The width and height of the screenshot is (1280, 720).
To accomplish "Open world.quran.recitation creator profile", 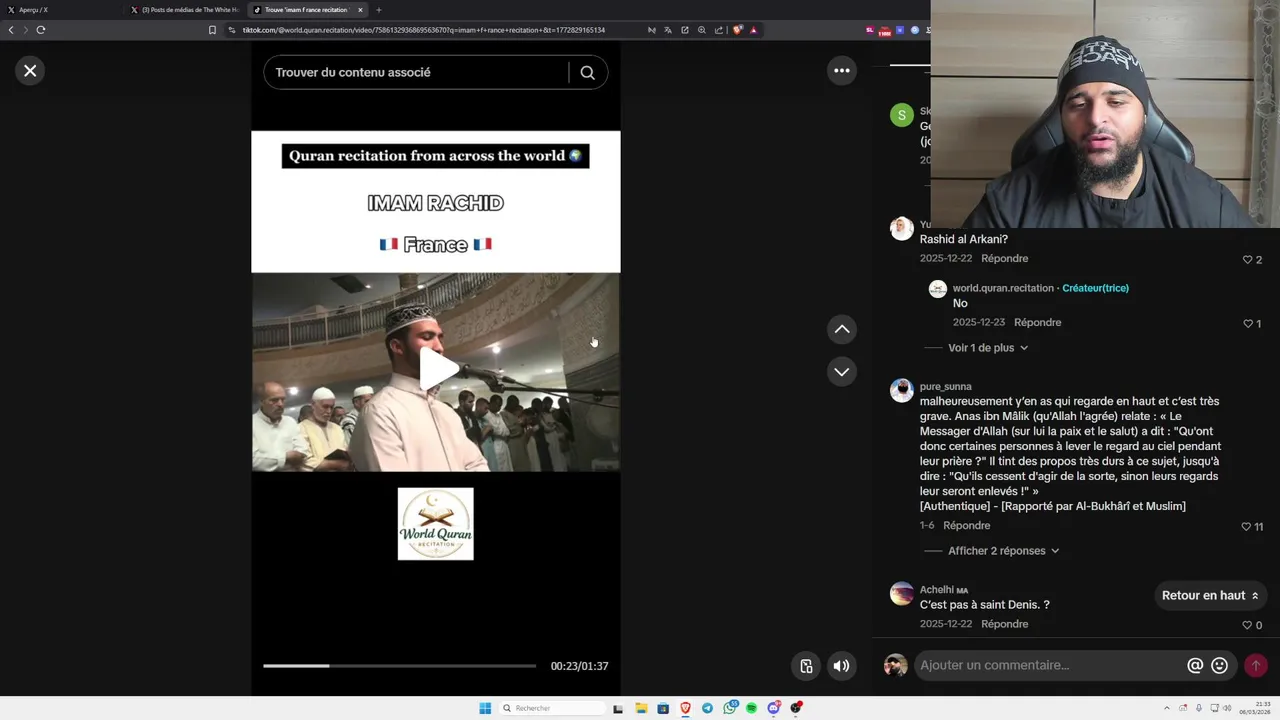I will (x=1003, y=288).
